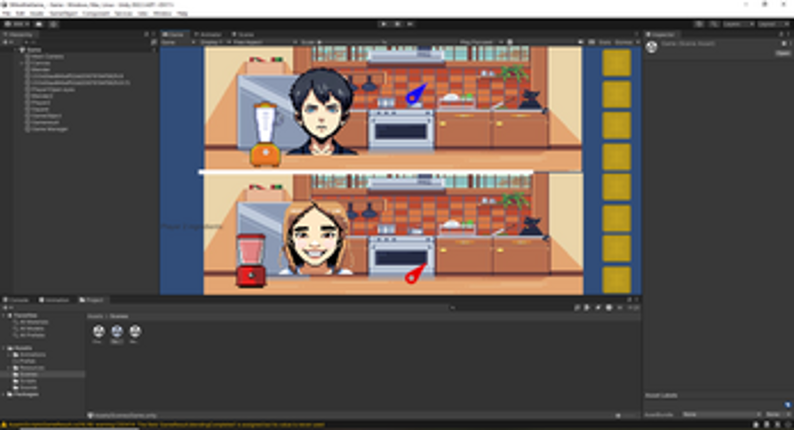Open the Play Focused dropdown
The image size is (794, 430).
[481, 42]
